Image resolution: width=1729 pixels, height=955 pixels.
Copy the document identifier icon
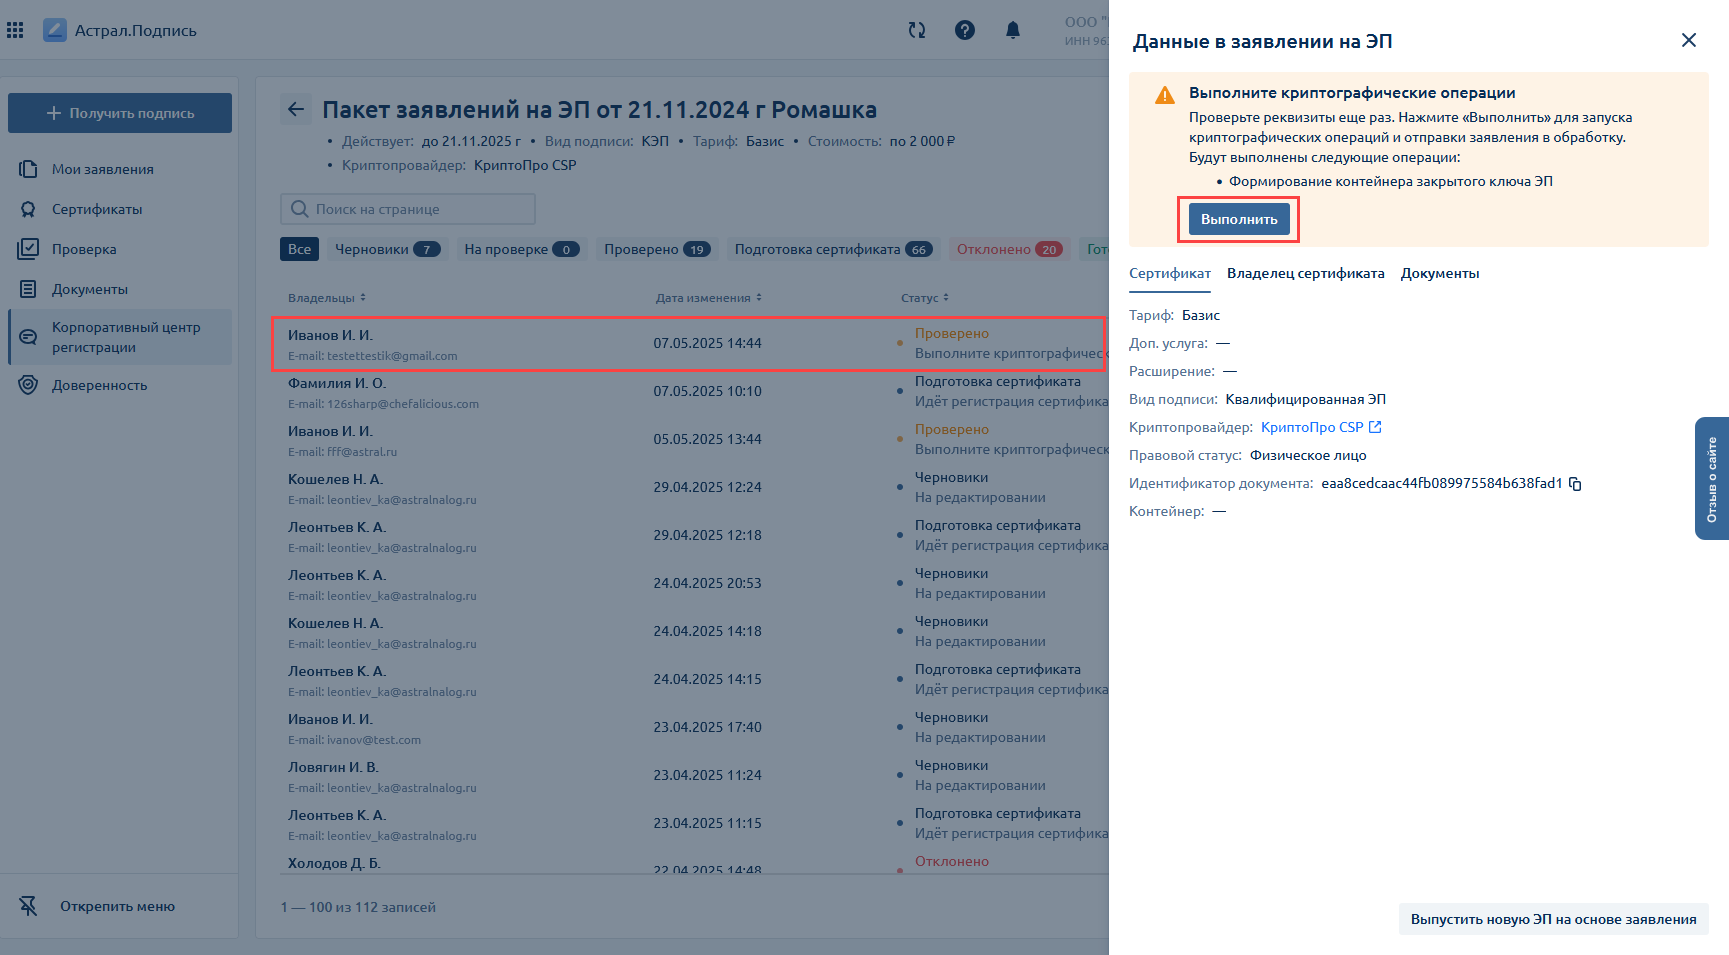click(1575, 484)
